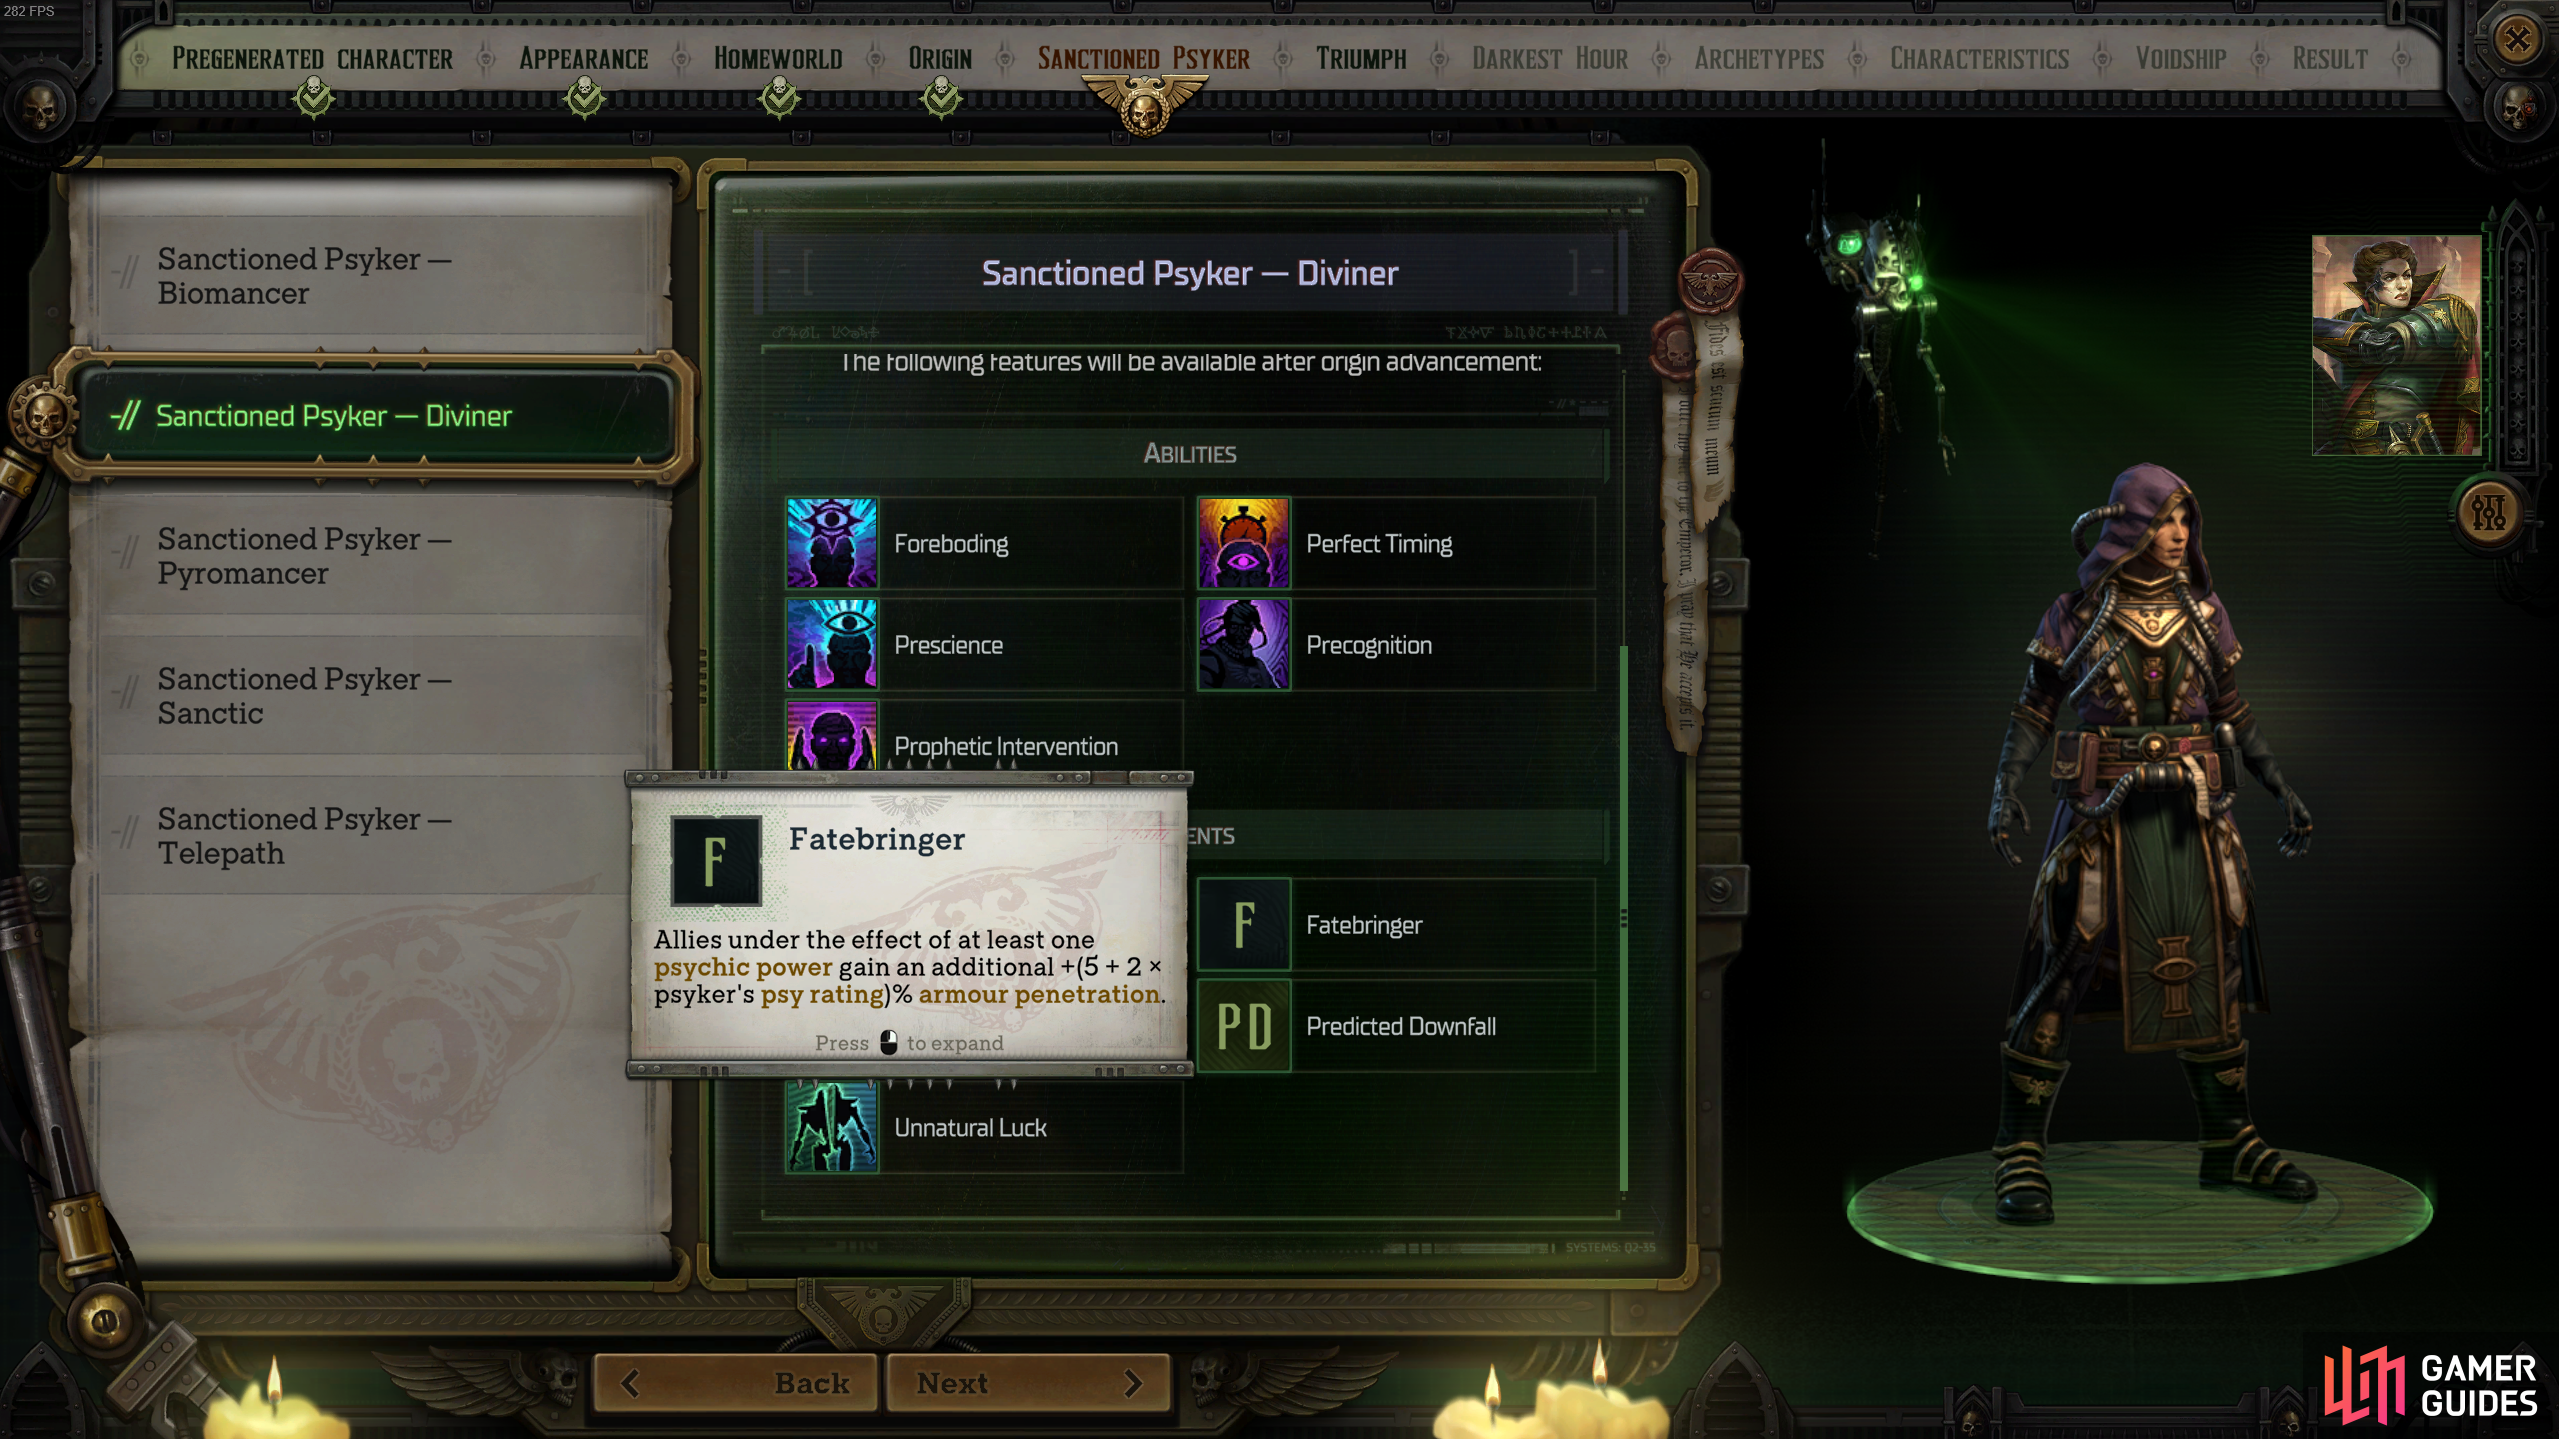Switch to the Appearance tab
The width and height of the screenshot is (2559, 1439).
pyautogui.click(x=583, y=59)
